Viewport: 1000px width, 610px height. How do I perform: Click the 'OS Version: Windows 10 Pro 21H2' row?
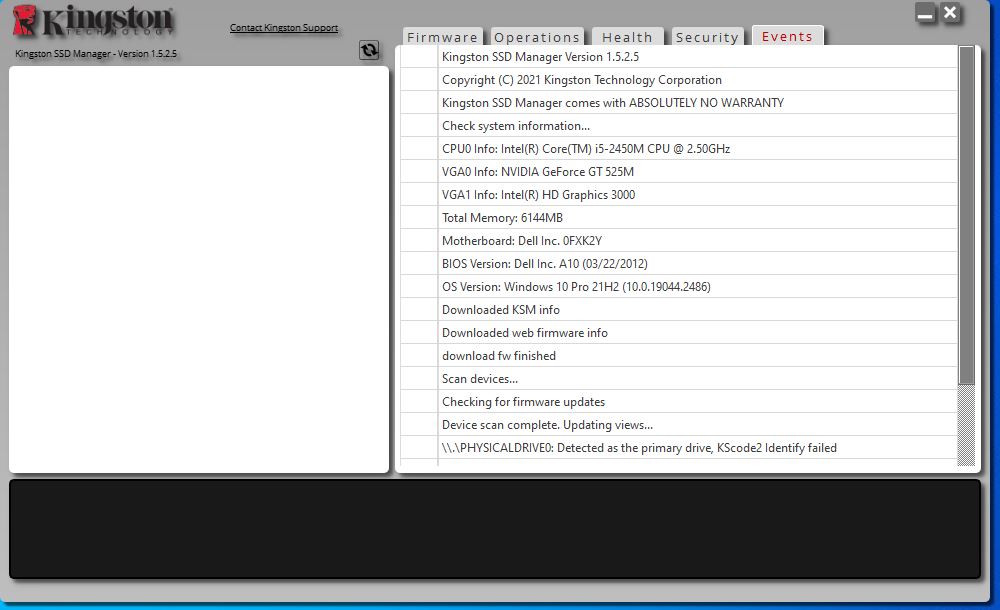pyautogui.click(x=679, y=286)
